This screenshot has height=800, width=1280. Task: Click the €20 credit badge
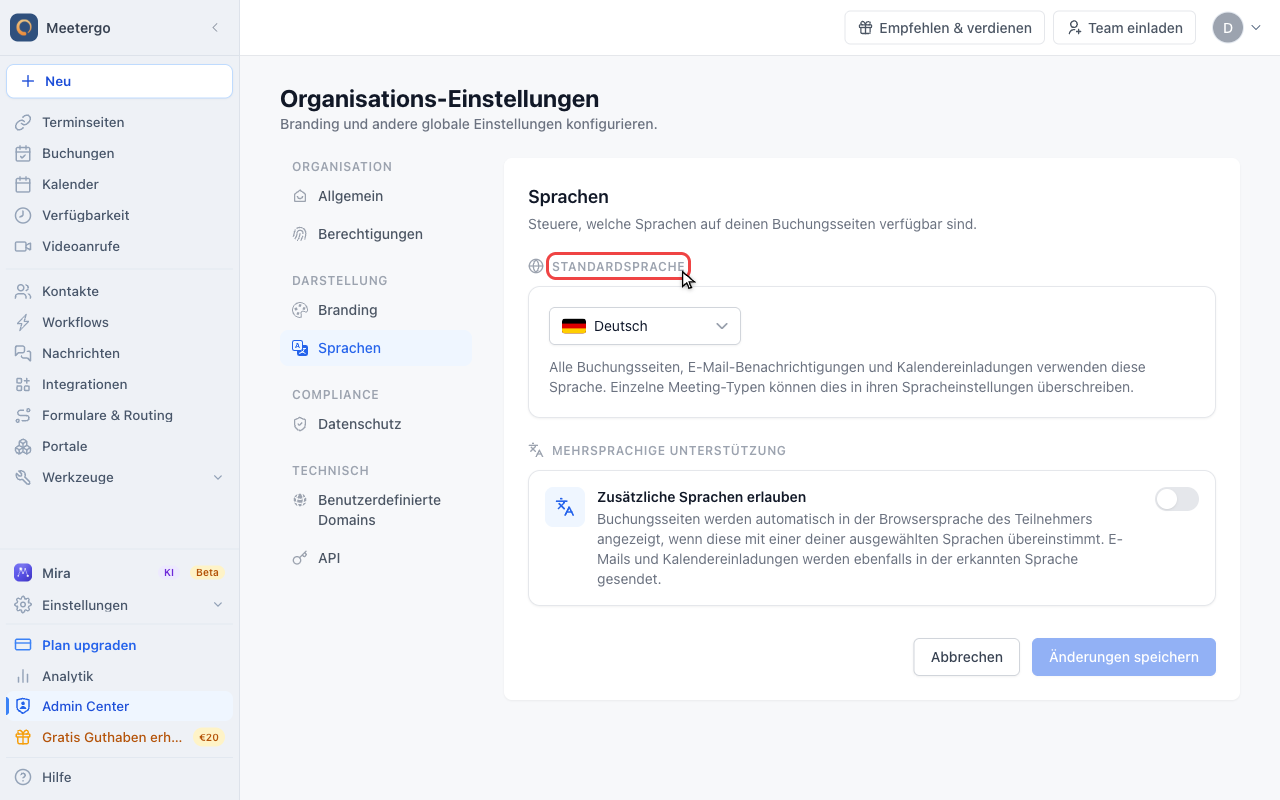pyautogui.click(x=208, y=737)
